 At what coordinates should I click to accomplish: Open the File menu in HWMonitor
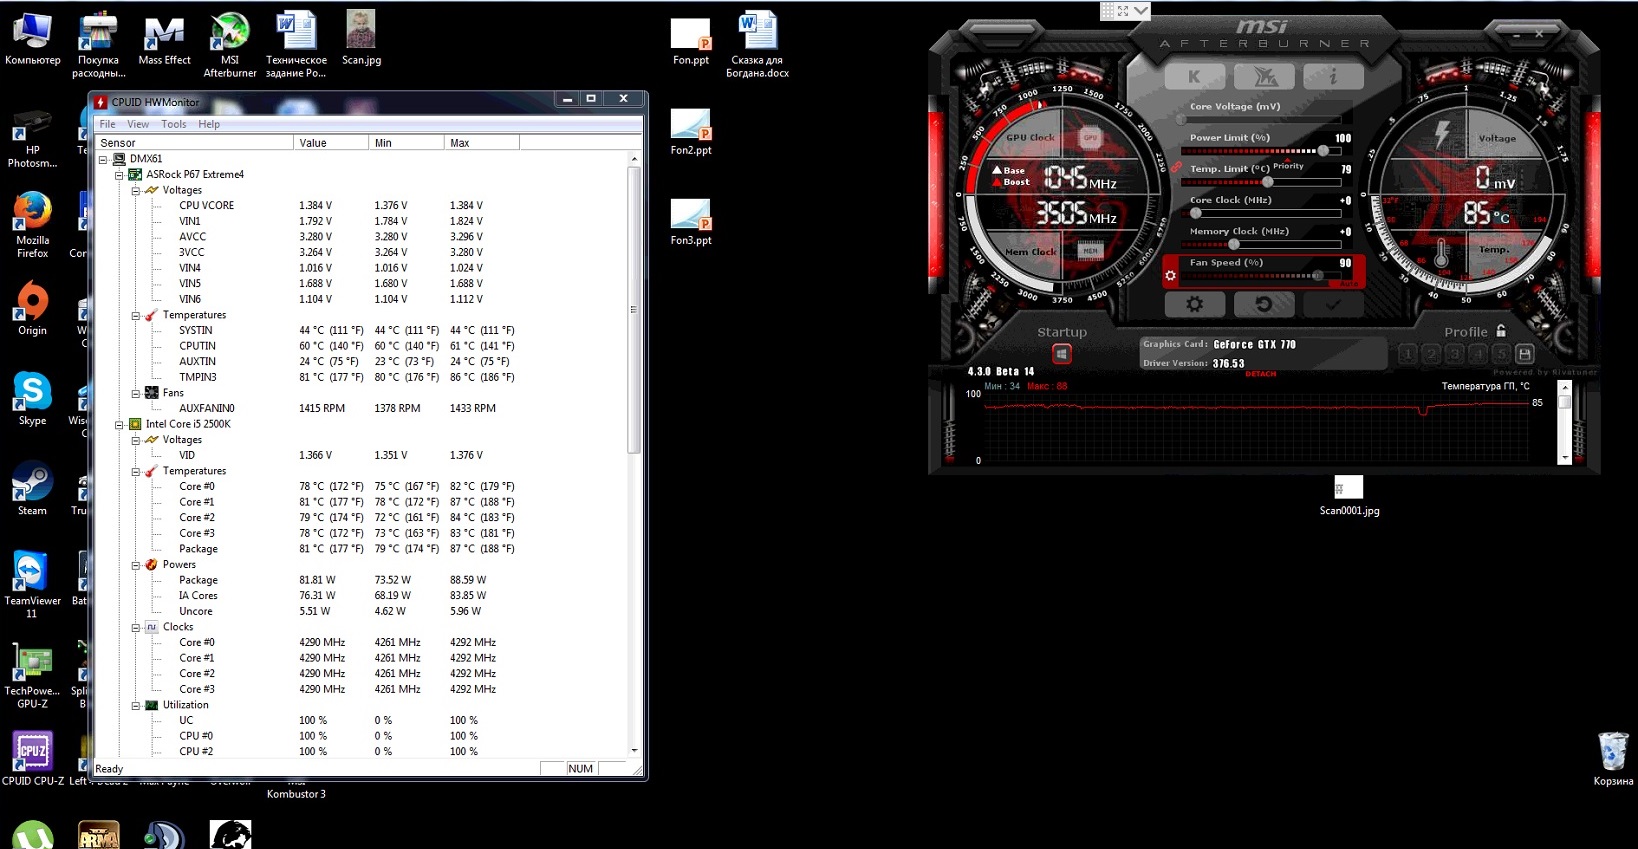pos(107,124)
